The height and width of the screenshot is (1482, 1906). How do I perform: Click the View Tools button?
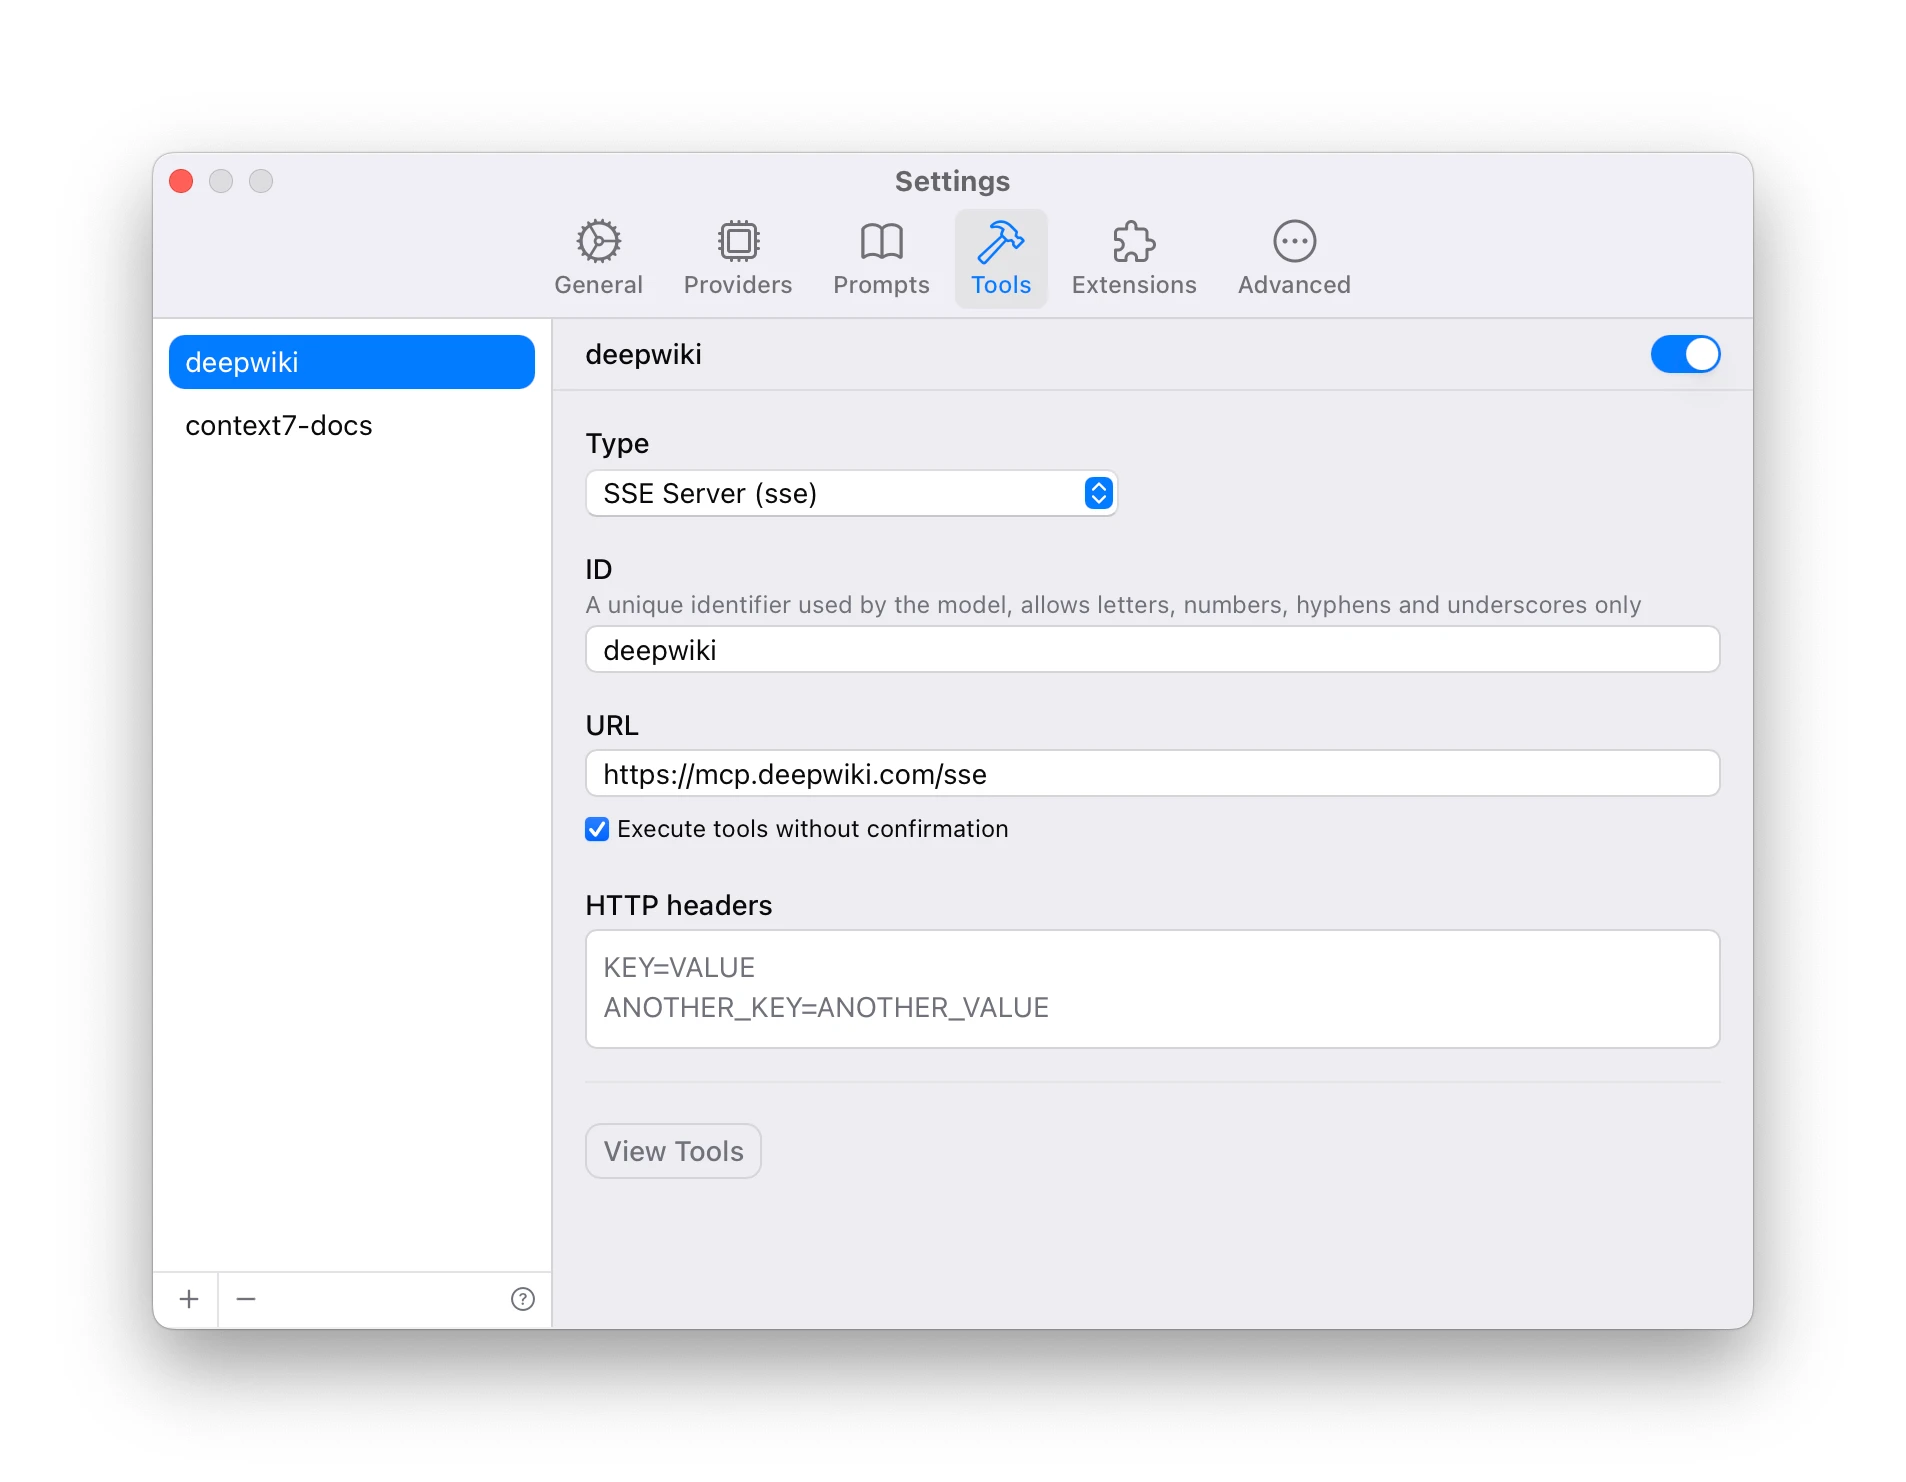[673, 1151]
